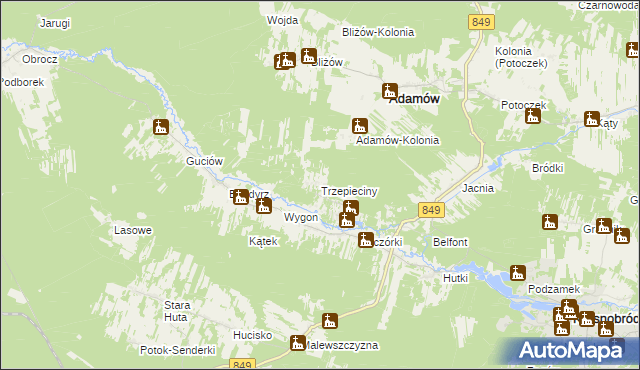This screenshot has width=640, height=370.
Task: Click the Wojda label
Action: point(282,20)
